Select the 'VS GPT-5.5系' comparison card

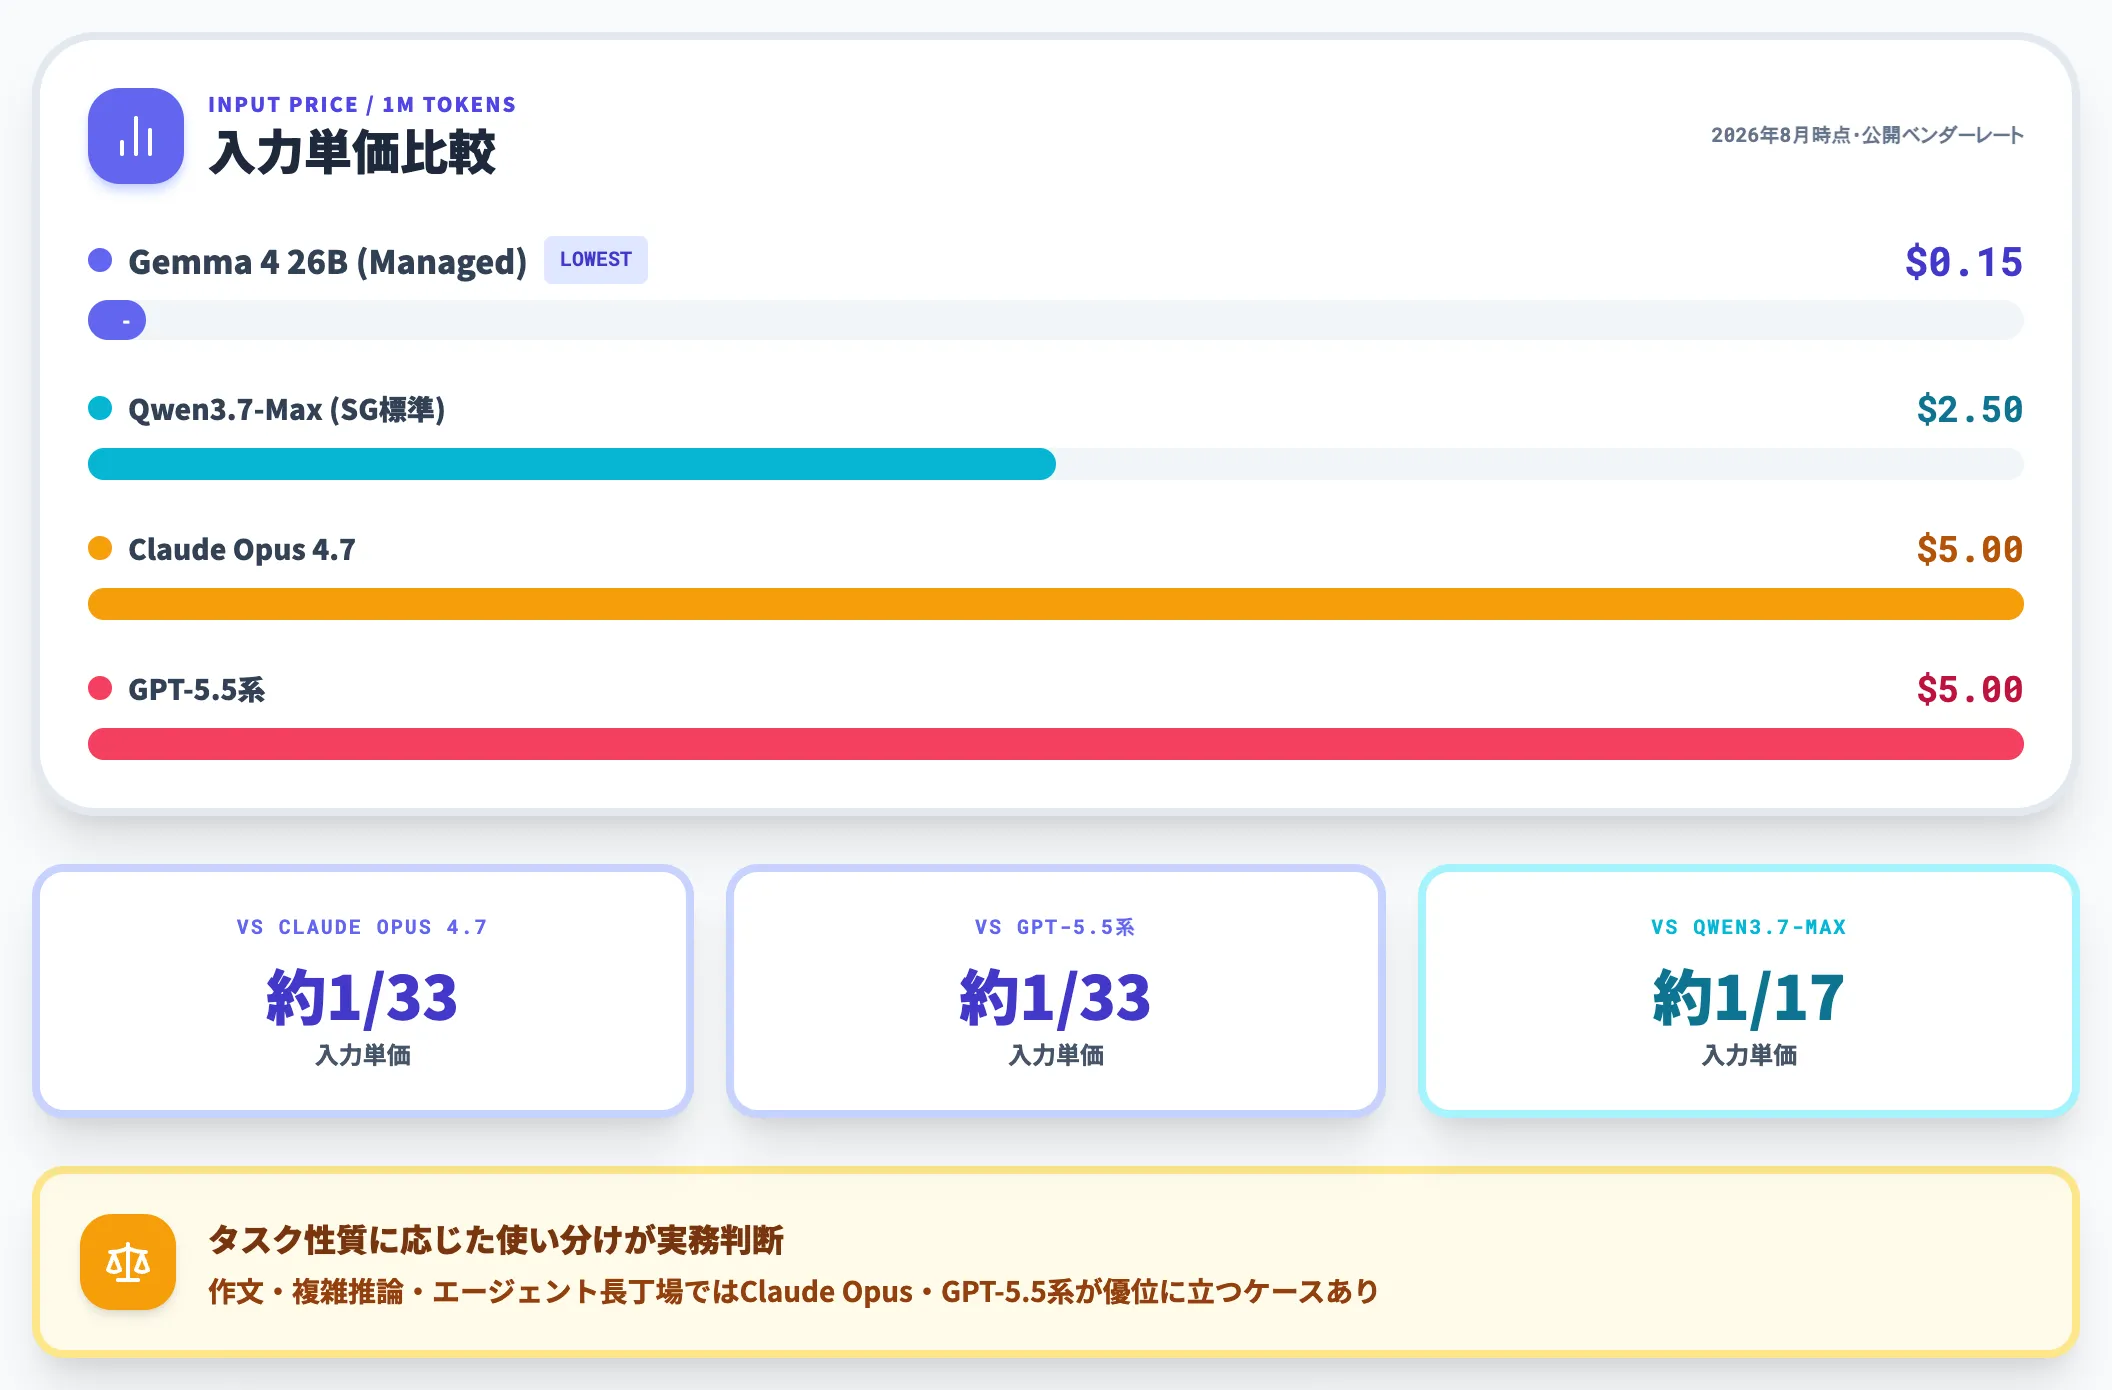click(x=1056, y=990)
